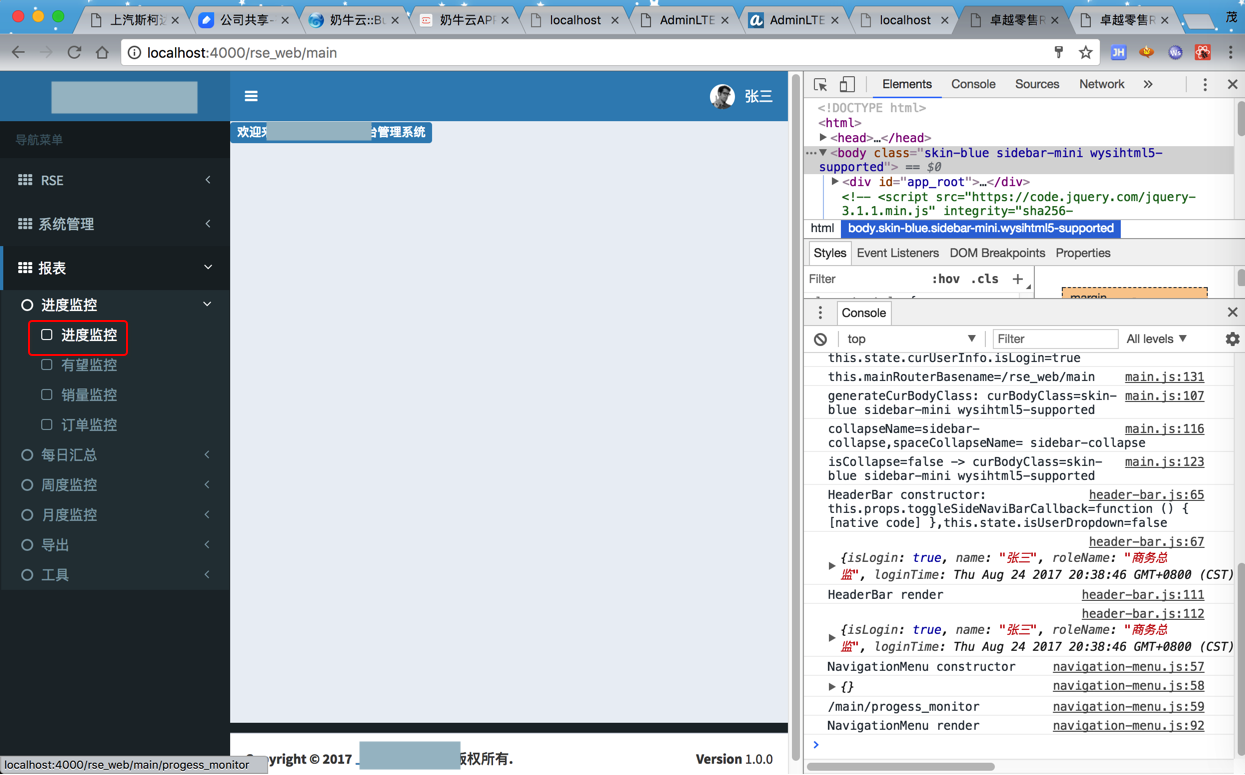1245x775 pixels.
Task: Toggle the device toolbar icon in DevTools
Action: [847, 85]
